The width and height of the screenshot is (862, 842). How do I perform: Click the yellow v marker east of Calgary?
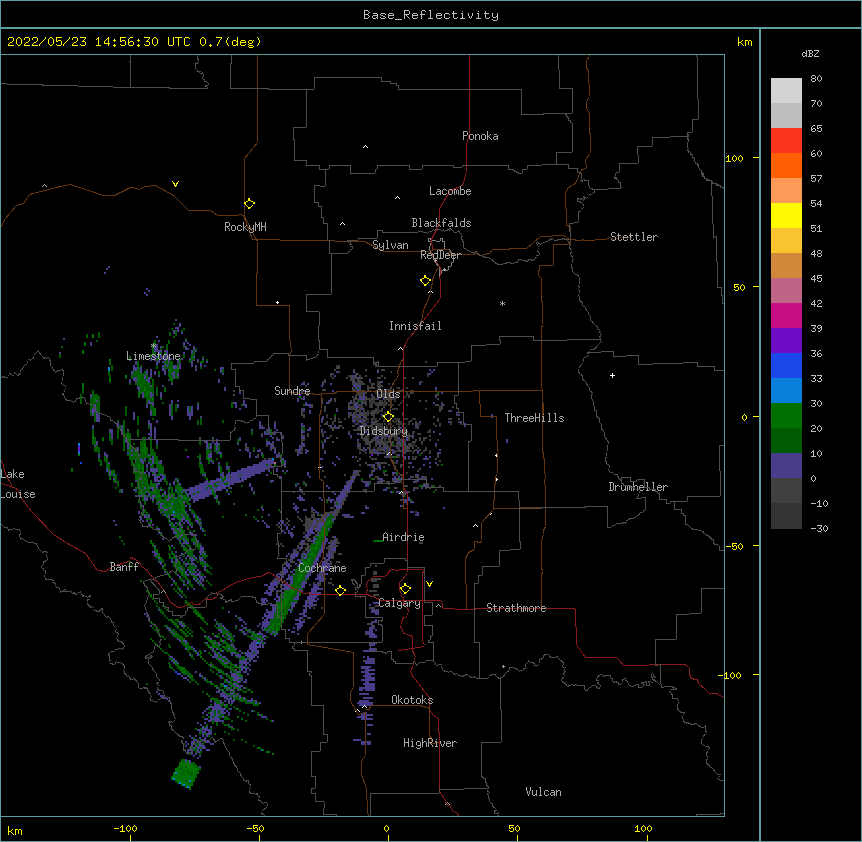[429, 584]
